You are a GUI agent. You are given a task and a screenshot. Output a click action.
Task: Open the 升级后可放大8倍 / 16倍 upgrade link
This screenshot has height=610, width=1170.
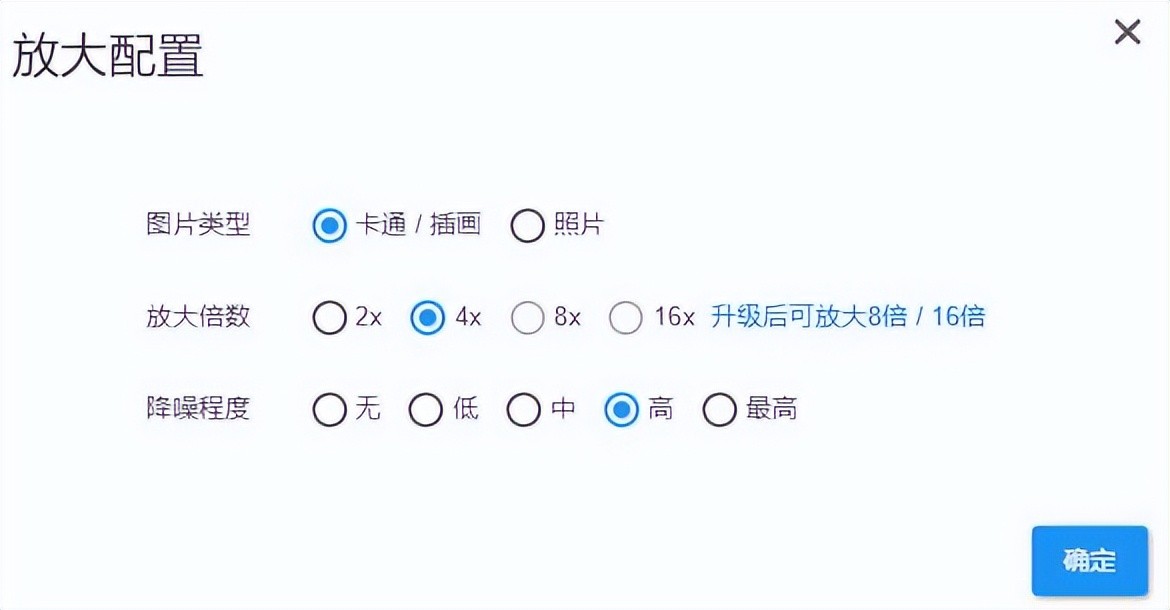click(847, 317)
